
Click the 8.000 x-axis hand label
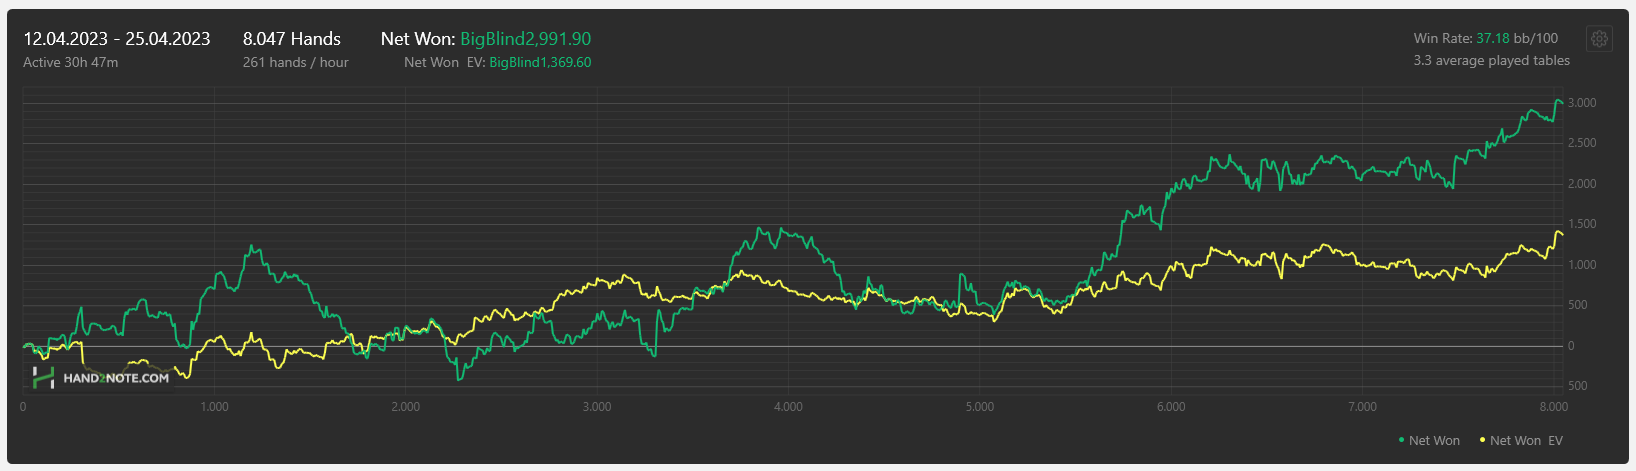point(1554,407)
